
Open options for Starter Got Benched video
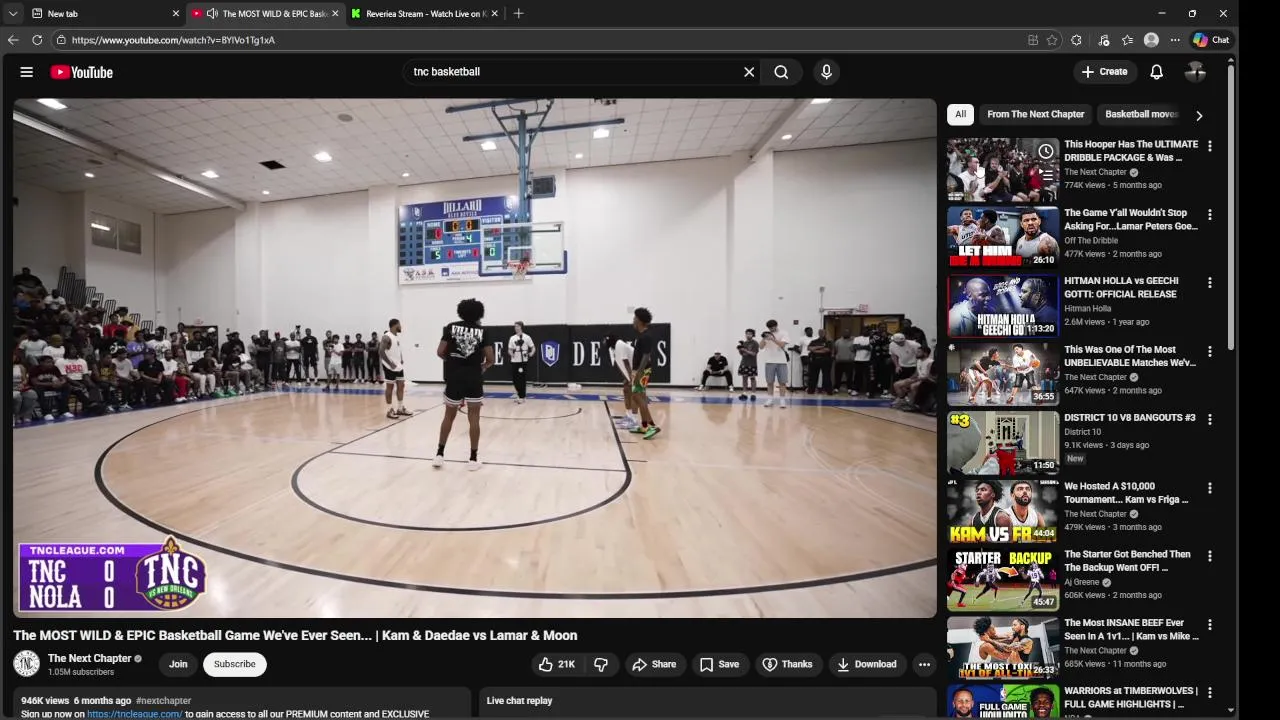point(1209,556)
